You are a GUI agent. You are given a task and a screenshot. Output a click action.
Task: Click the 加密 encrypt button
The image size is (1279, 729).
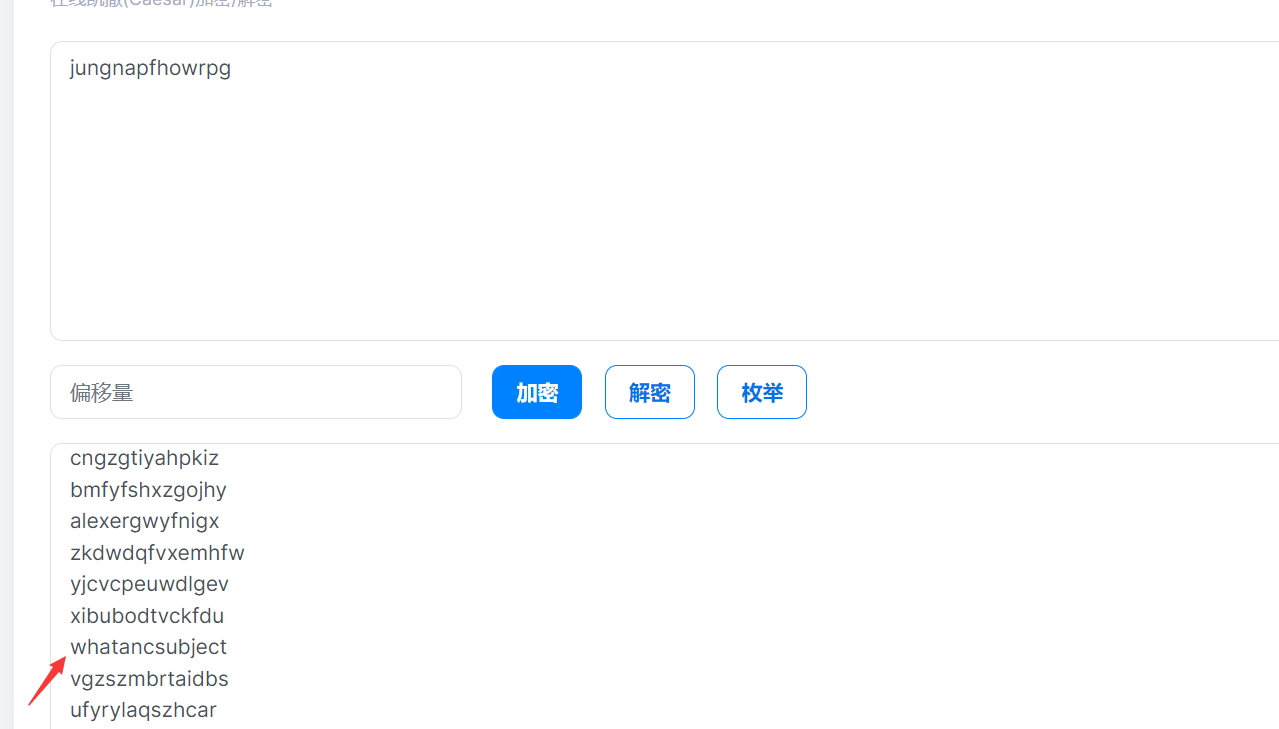(537, 392)
